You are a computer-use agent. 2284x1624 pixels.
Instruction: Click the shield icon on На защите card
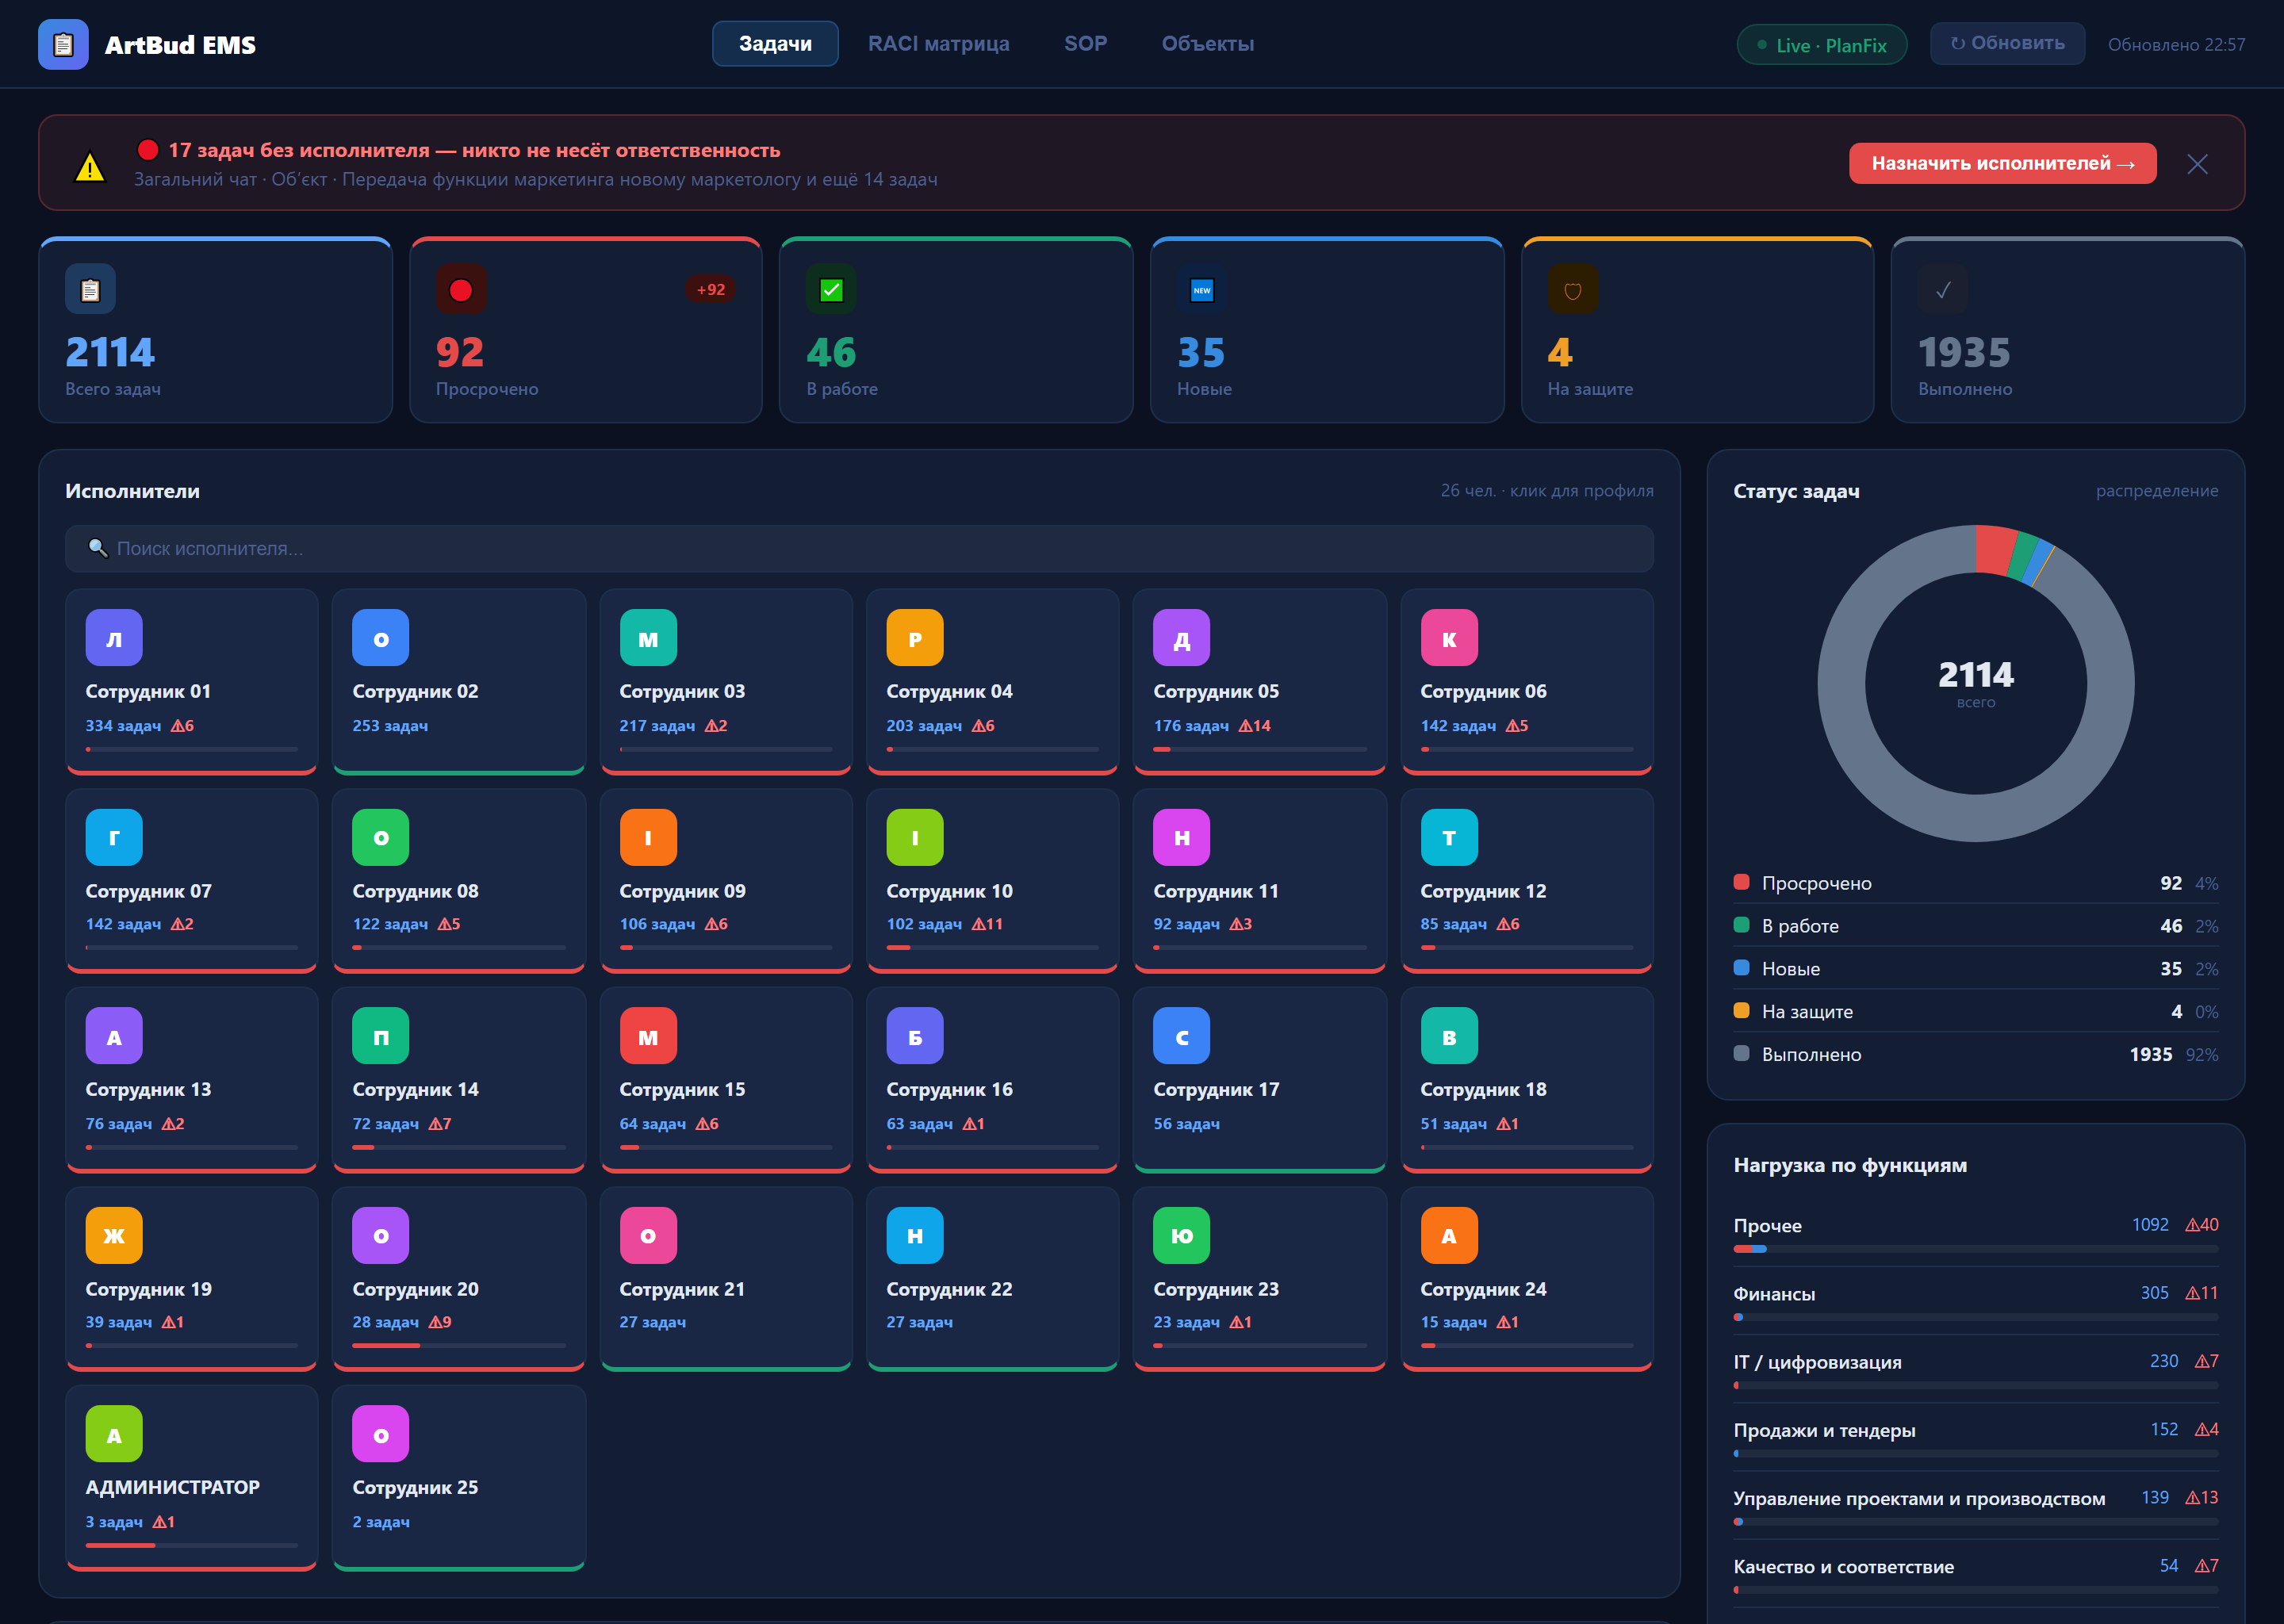pyautogui.click(x=1572, y=289)
